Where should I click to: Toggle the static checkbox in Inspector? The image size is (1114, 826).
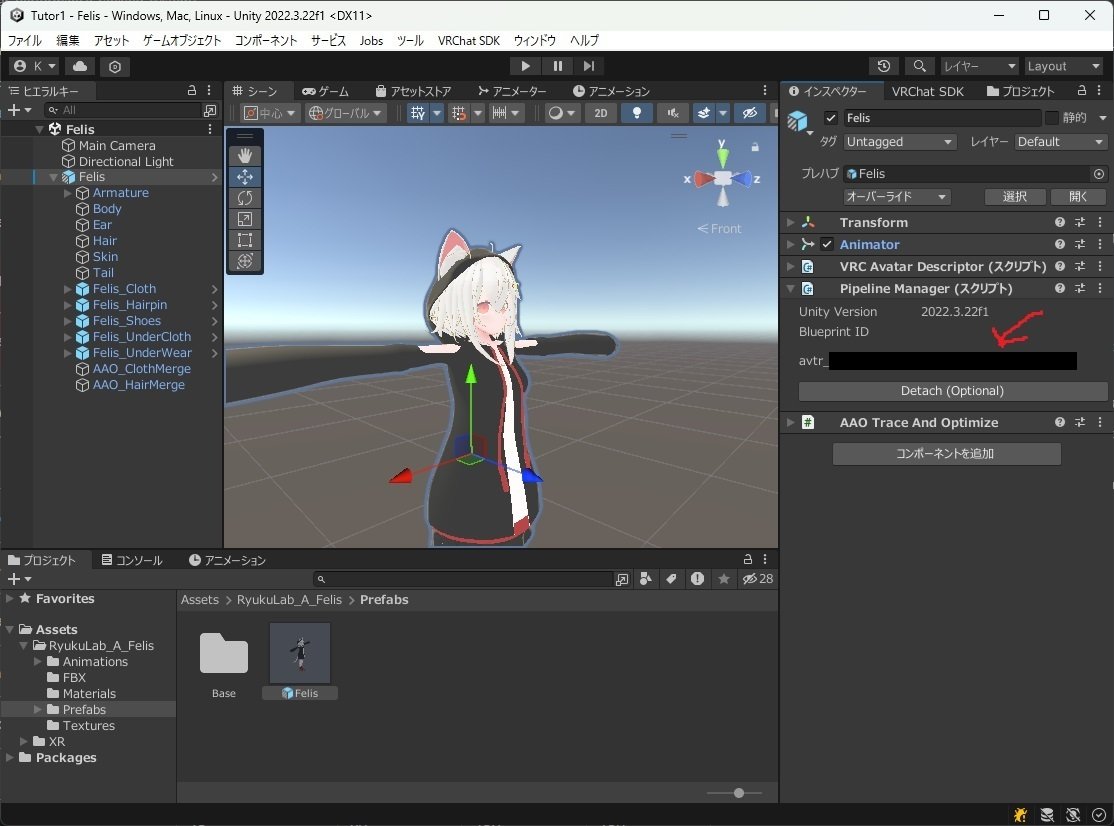pos(1051,118)
